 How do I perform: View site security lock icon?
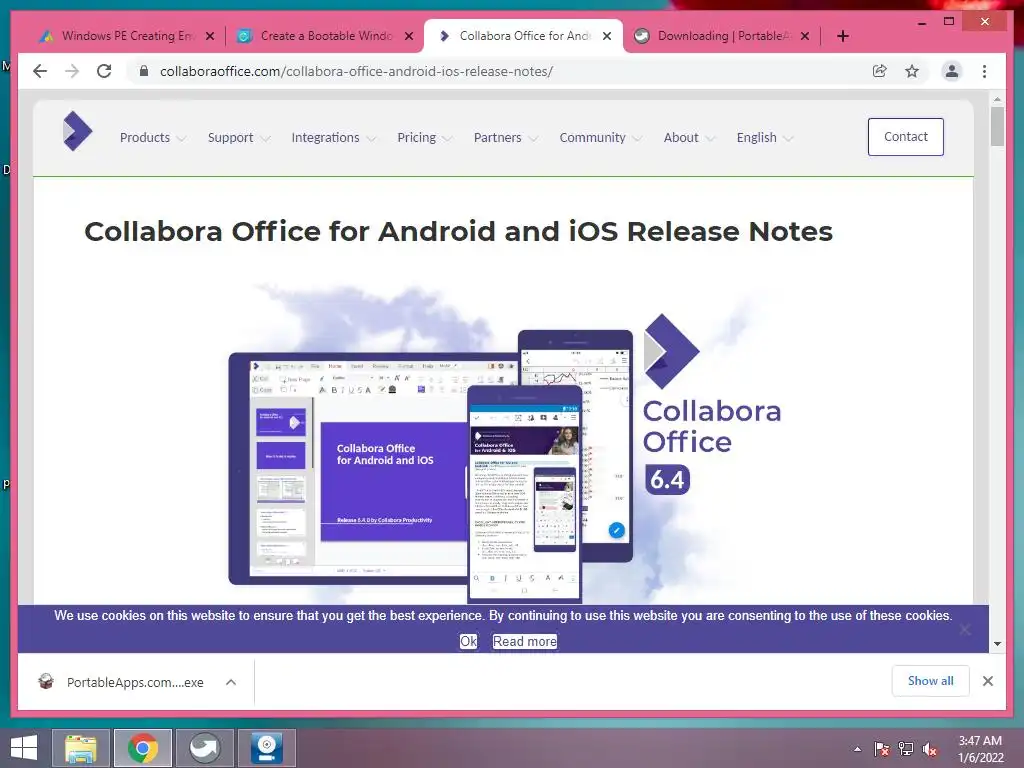(x=144, y=71)
